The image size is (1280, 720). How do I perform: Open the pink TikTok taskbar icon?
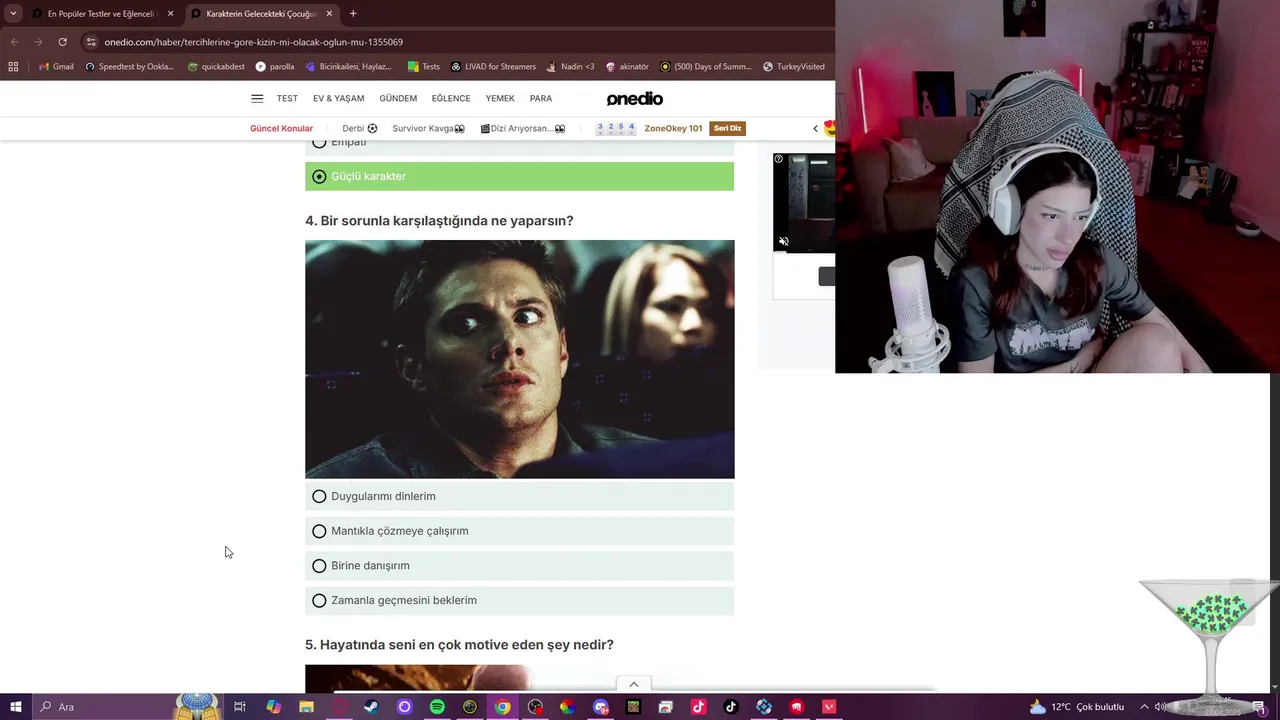[x=698, y=707]
